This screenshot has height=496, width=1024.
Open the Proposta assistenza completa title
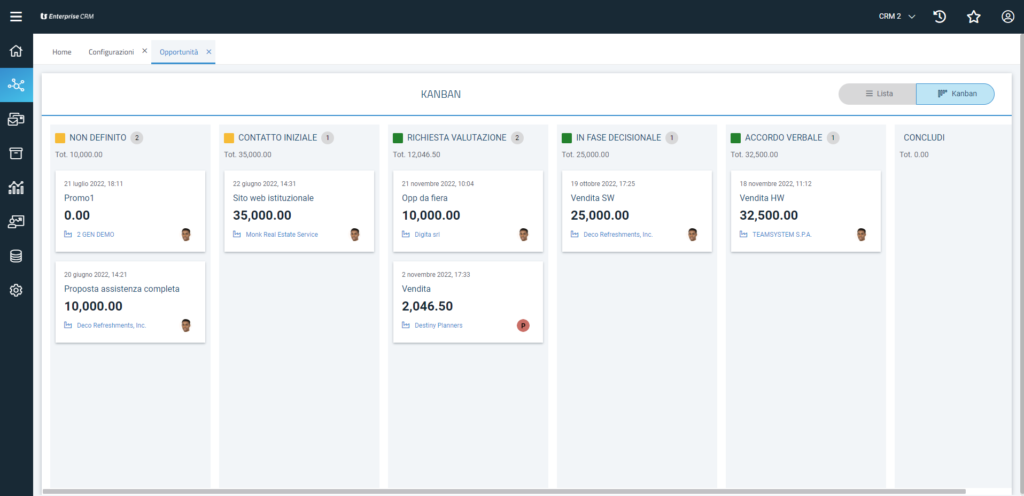121,288
